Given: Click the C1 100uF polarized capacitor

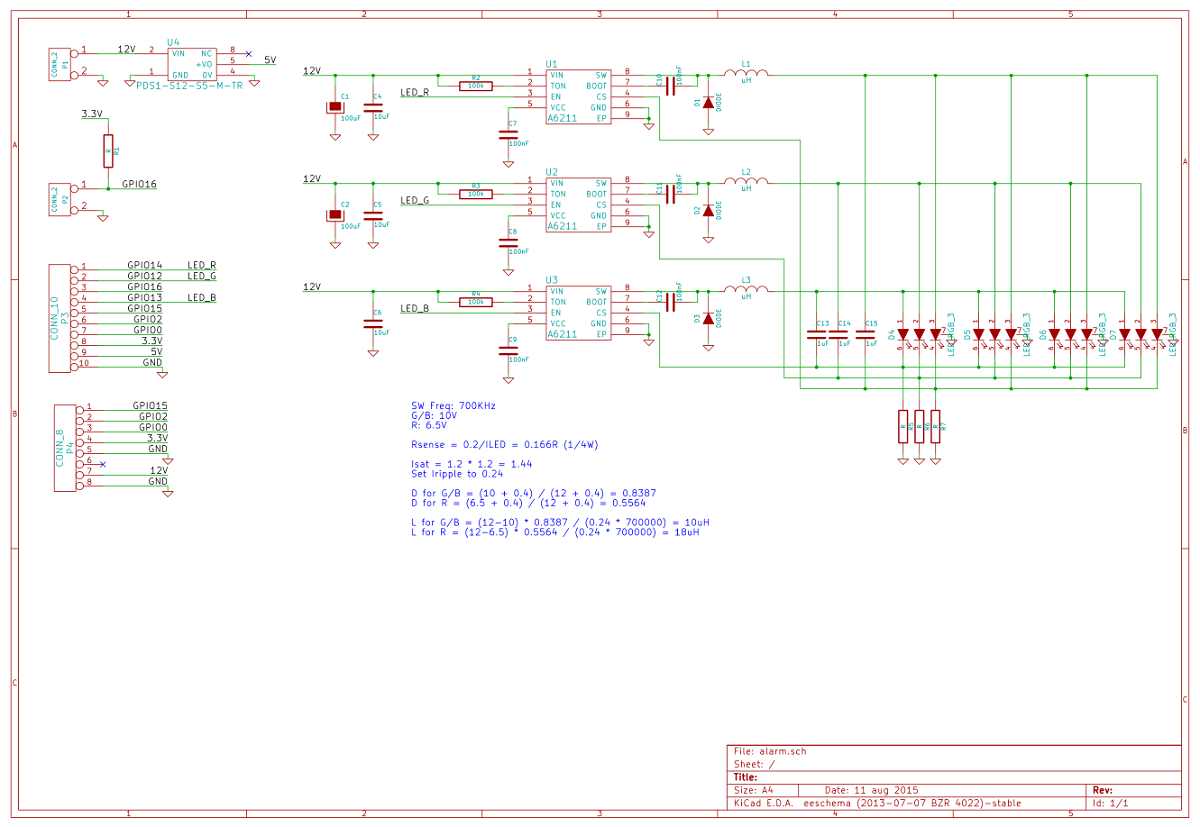Looking at the screenshot, I should tap(334, 108).
